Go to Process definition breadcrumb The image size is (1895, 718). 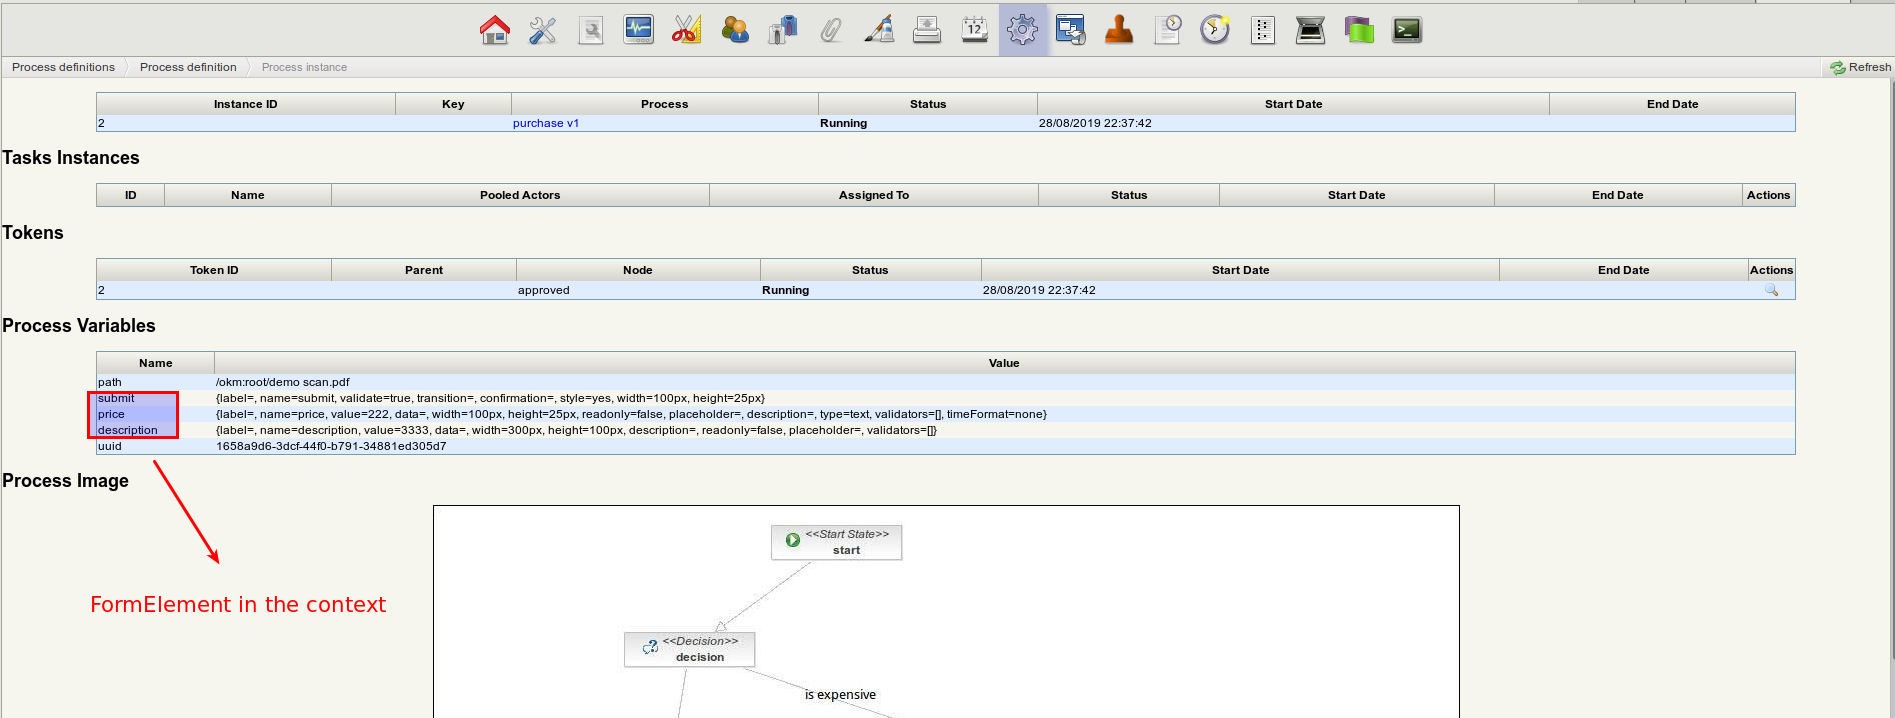(188, 67)
